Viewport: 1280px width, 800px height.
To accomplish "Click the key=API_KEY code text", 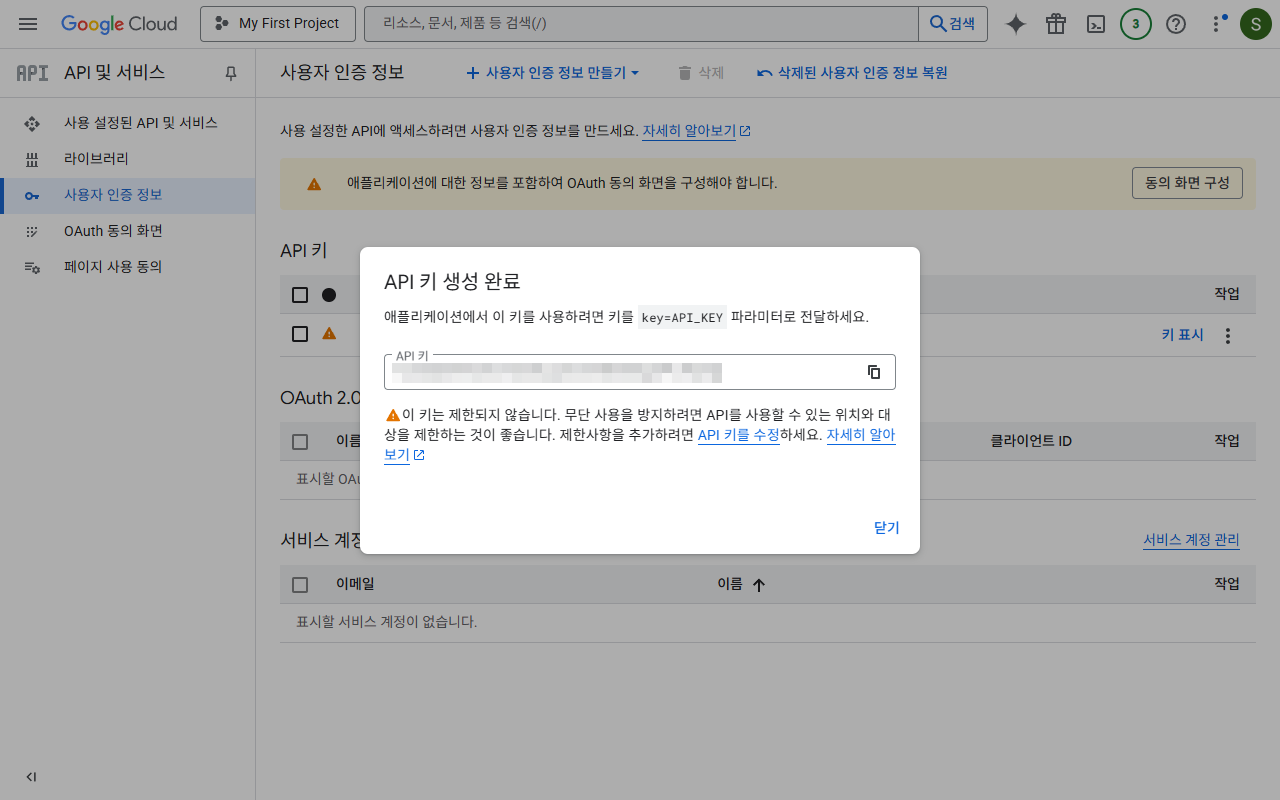I will [x=682, y=317].
